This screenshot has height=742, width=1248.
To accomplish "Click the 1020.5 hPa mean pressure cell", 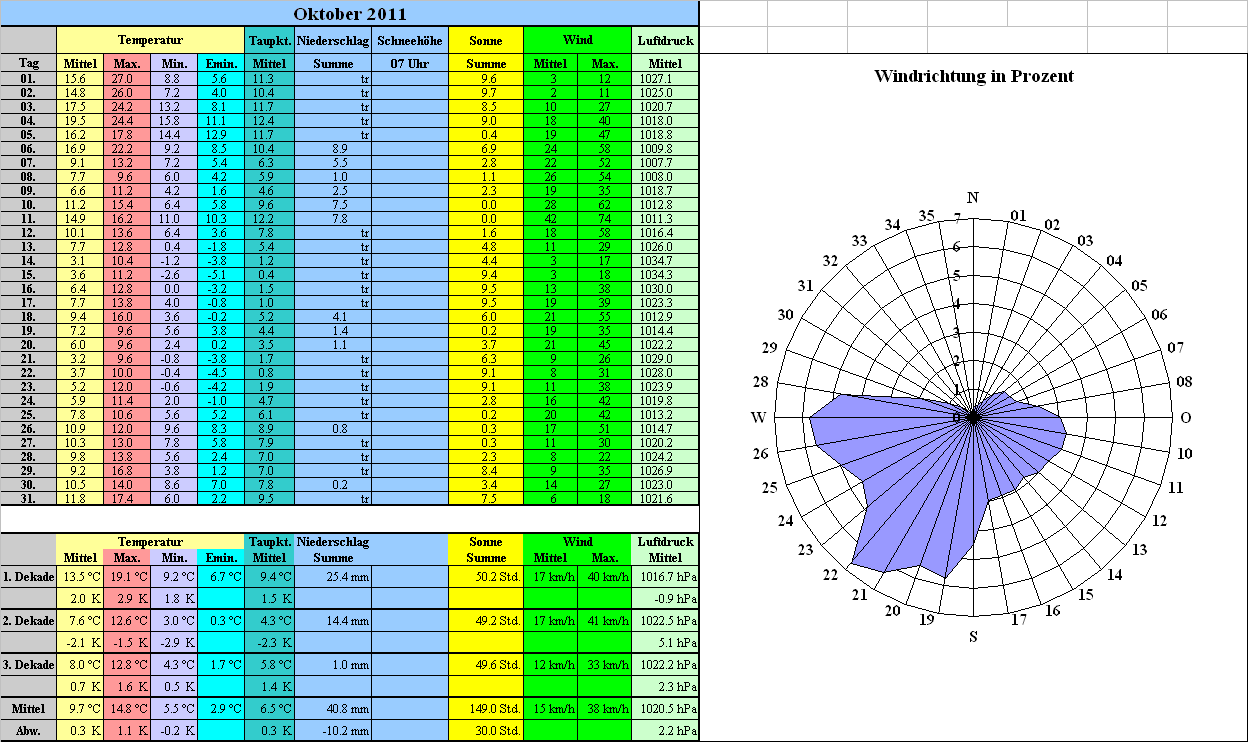I will [x=665, y=708].
